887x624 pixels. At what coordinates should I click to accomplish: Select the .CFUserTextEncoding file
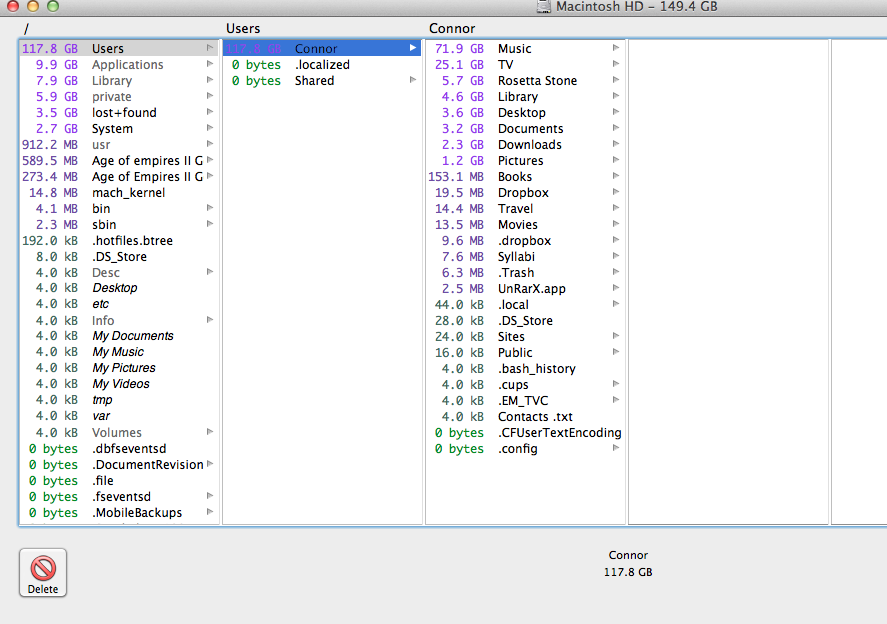pyautogui.click(x=526, y=433)
